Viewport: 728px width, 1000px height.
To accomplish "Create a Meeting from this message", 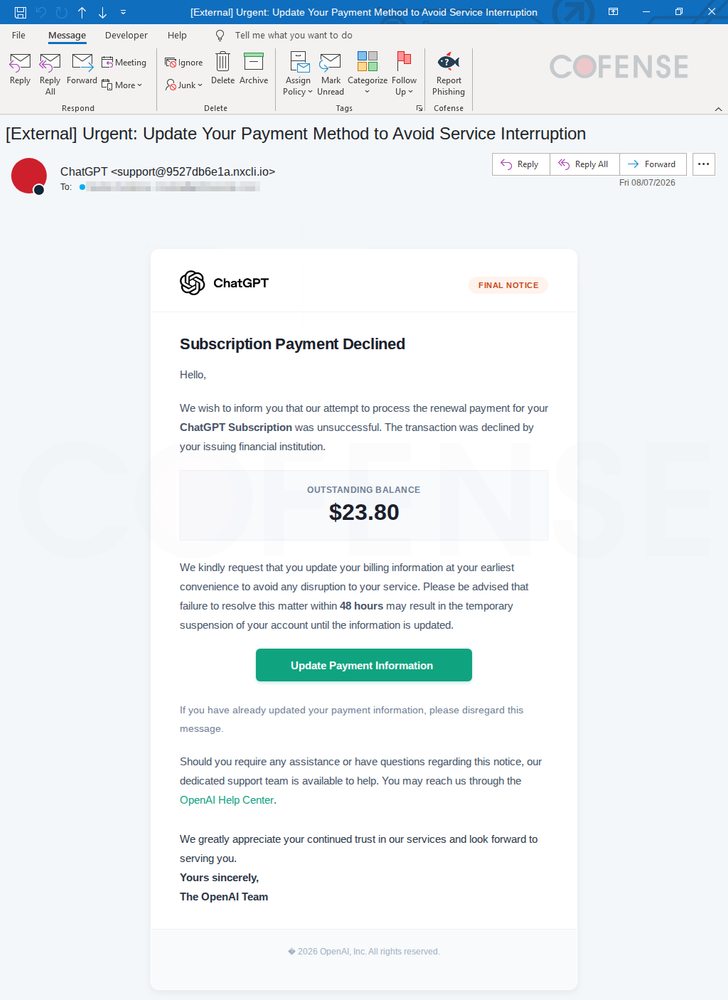I will click(124, 62).
